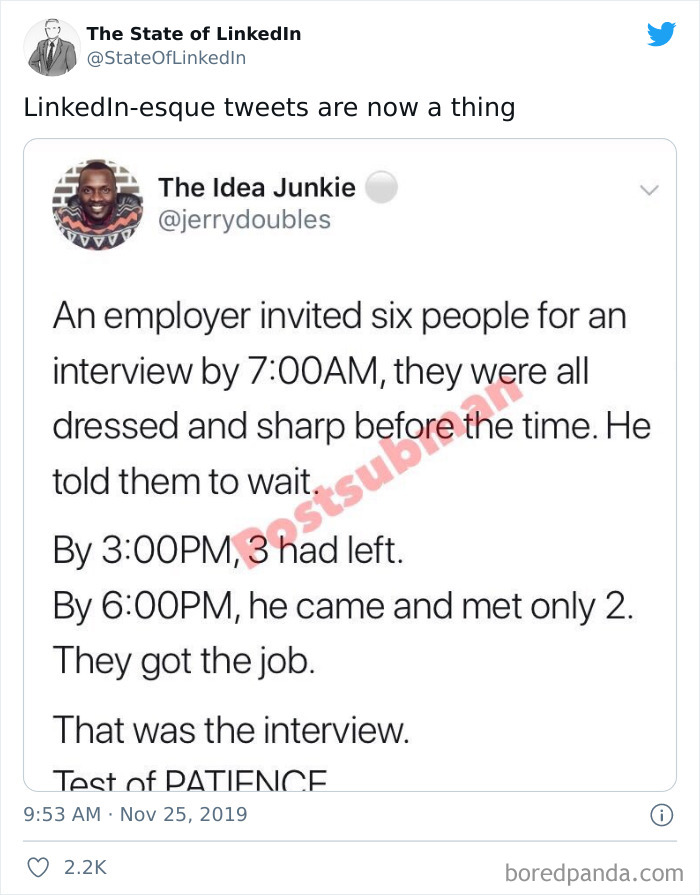Screen dimensions: 700x895
Task: Click the tweet text about LinkedIn-esque tweets
Action: (x=268, y=107)
